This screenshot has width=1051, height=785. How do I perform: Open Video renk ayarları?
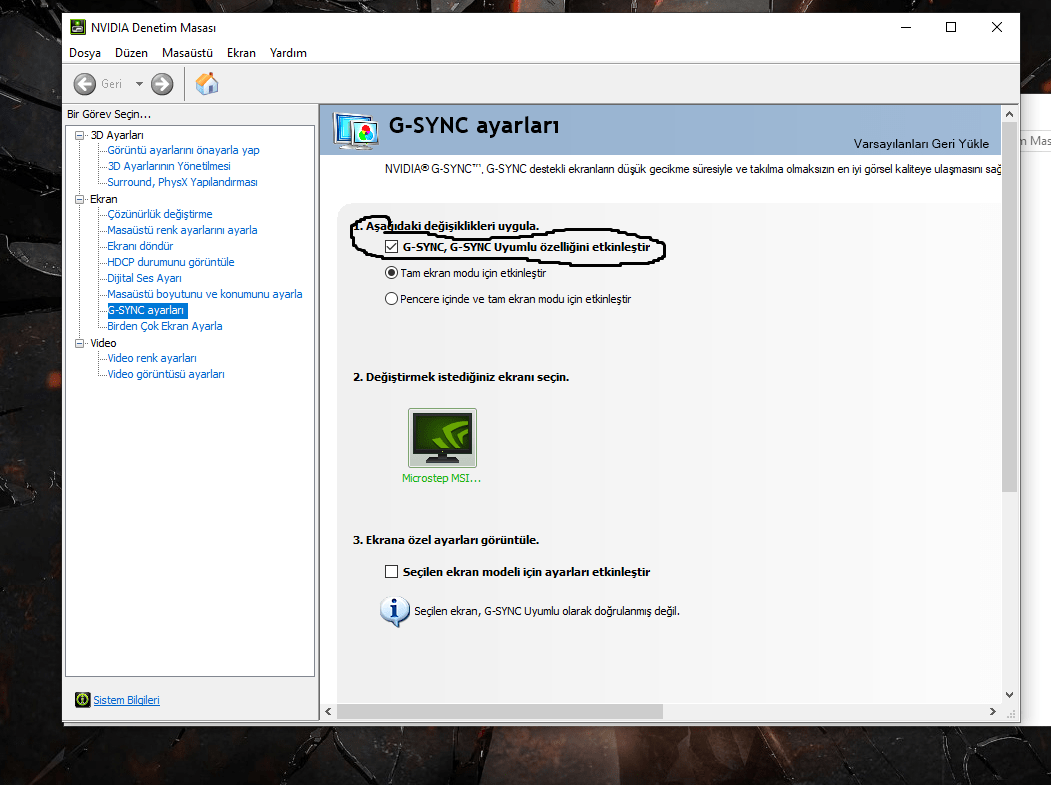[152, 358]
